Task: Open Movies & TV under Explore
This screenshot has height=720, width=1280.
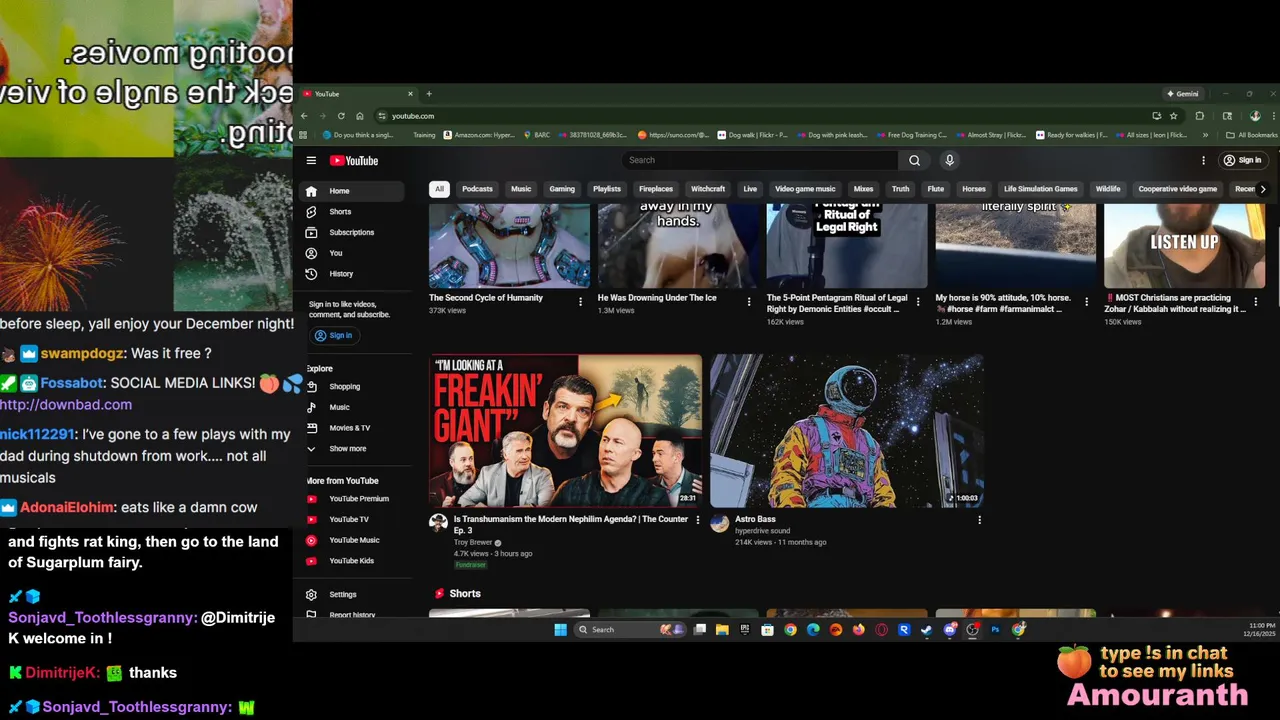Action: coord(354,428)
